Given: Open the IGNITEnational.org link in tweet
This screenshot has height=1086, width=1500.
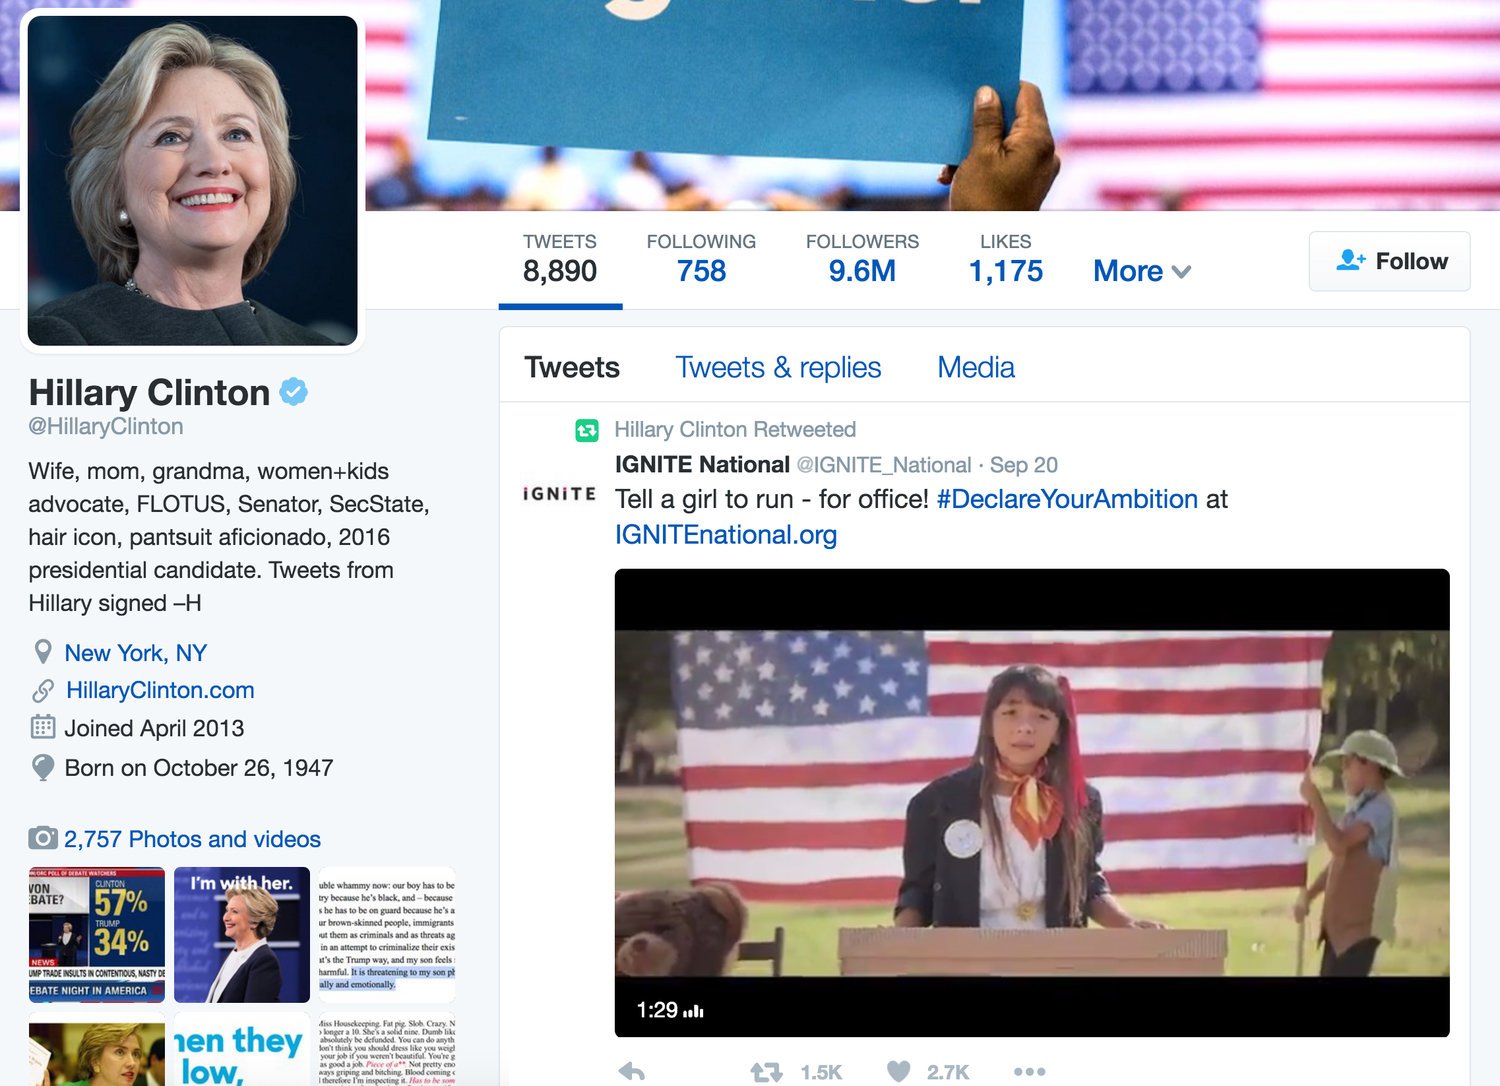Looking at the screenshot, I should 726,535.
